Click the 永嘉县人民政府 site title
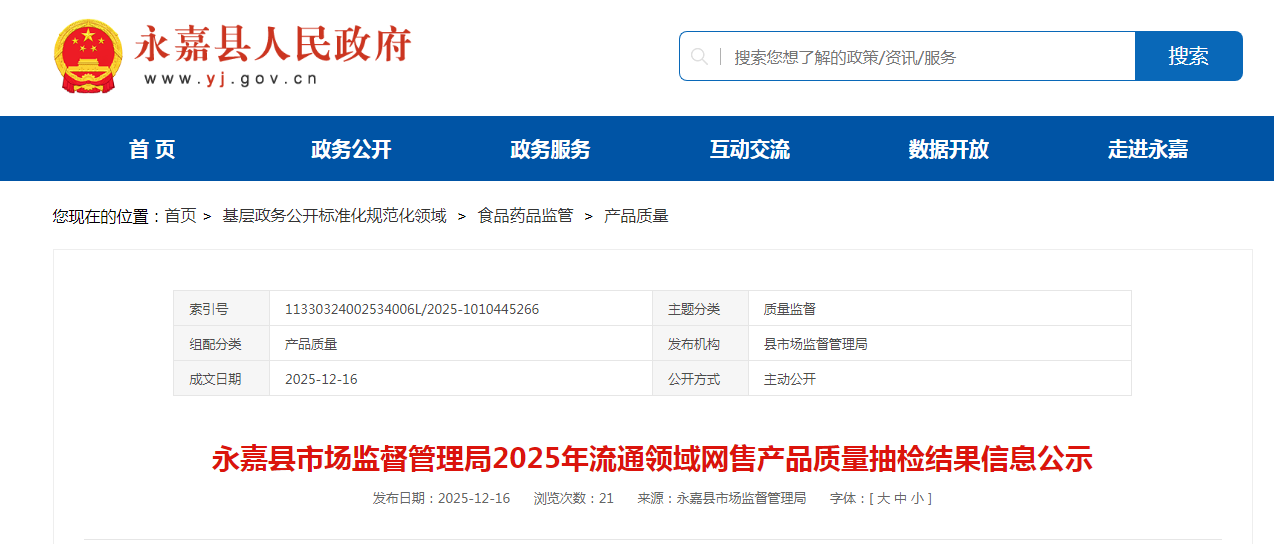1274x544 pixels. (x=272, y=44)
